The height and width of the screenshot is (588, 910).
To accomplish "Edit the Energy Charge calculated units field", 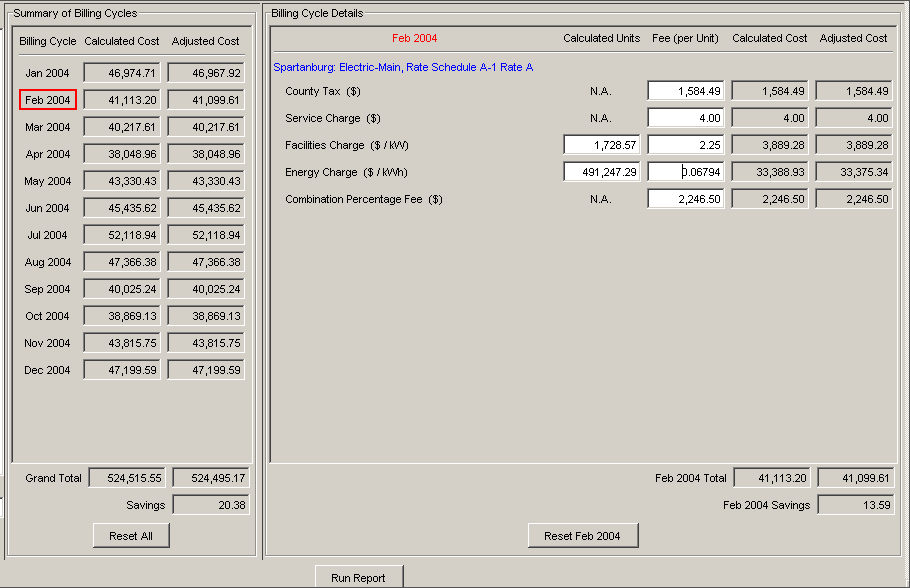I will coord(602,172).
